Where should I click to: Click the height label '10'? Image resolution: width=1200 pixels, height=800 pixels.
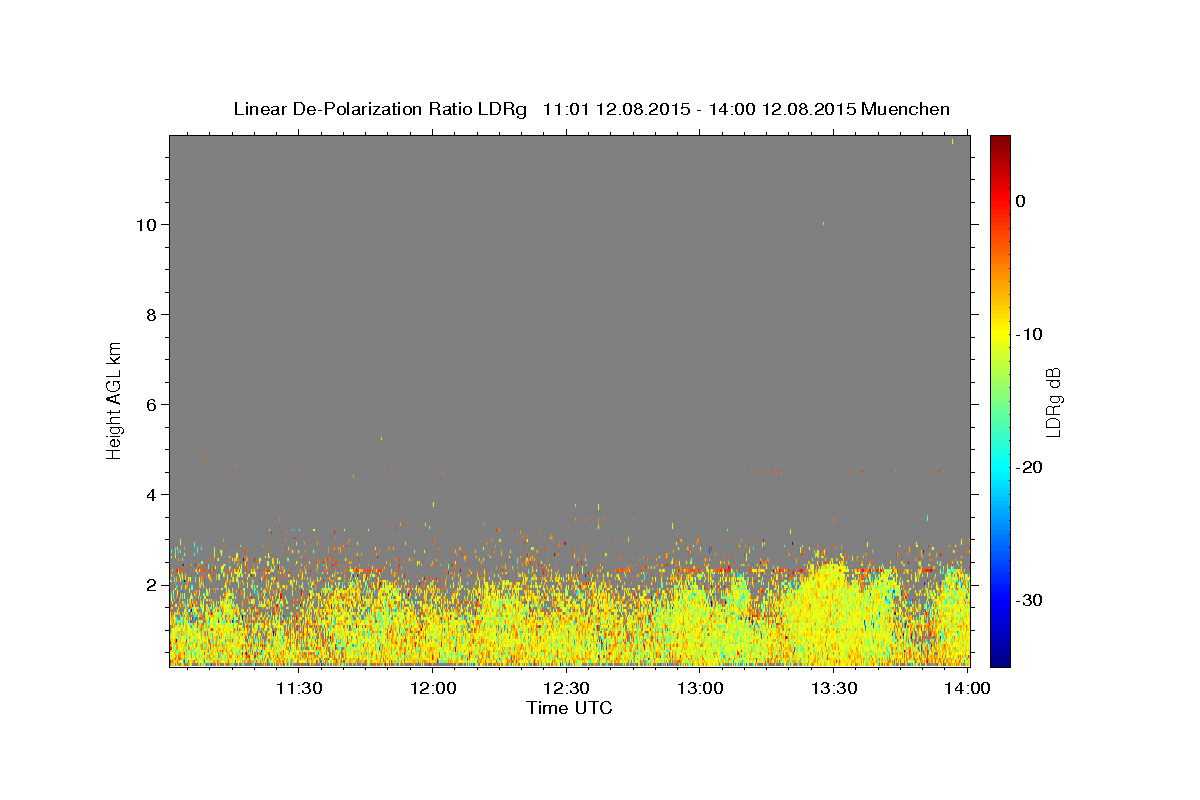[x=148, y=225]
